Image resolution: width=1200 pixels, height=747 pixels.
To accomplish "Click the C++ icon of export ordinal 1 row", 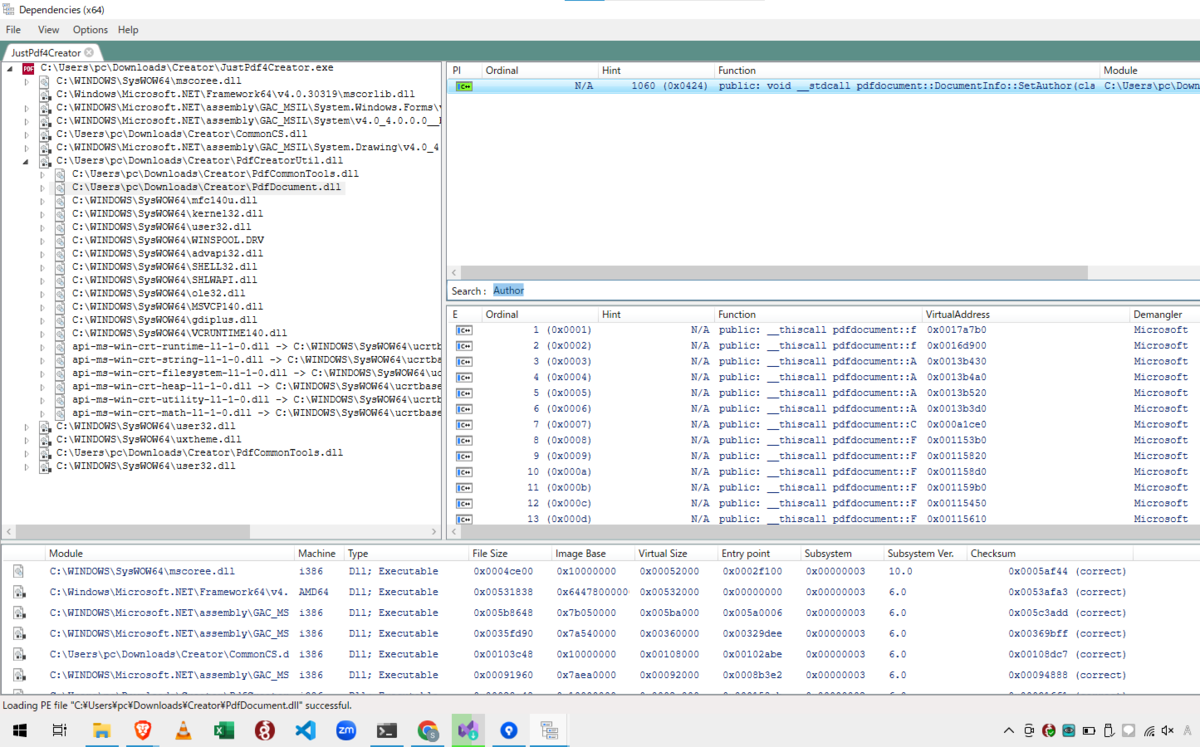I will 464,330.
